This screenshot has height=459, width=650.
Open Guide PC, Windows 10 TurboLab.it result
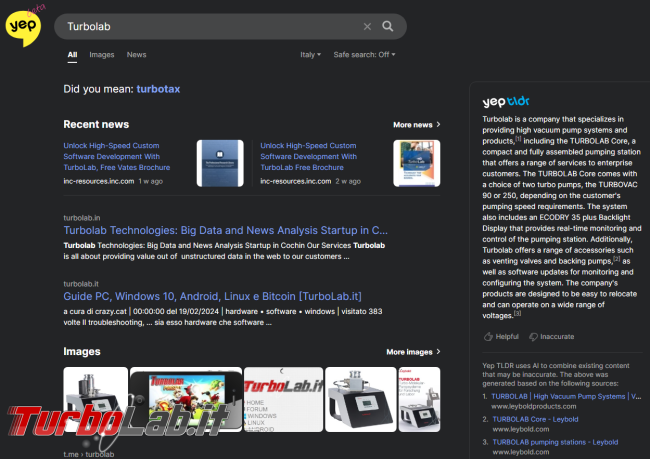[x=212, y=296]
